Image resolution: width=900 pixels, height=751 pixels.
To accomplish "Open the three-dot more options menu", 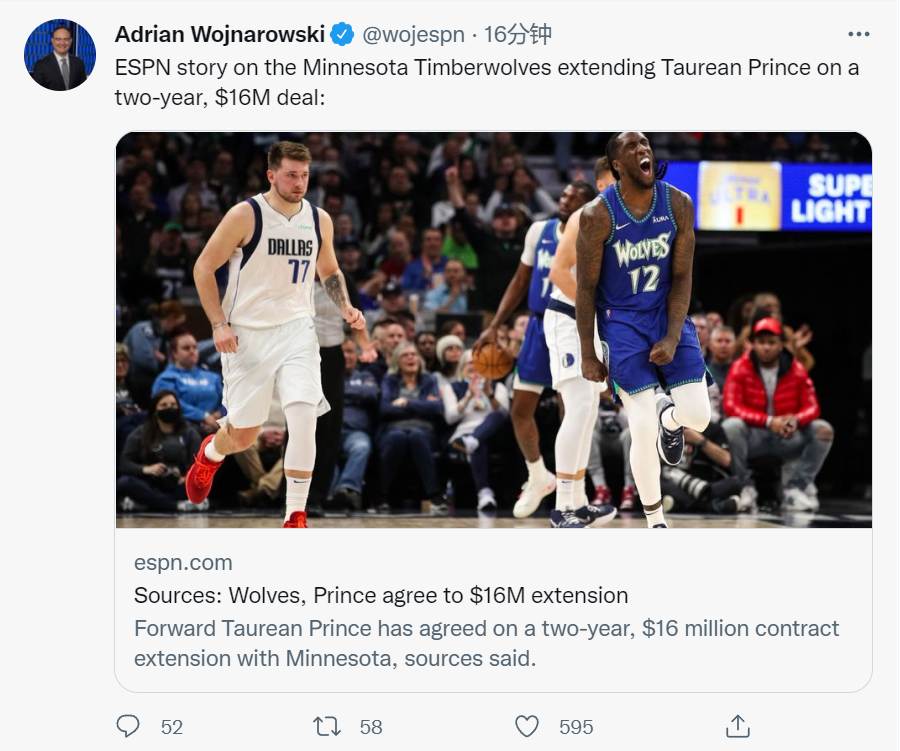I will click(858, 34).
